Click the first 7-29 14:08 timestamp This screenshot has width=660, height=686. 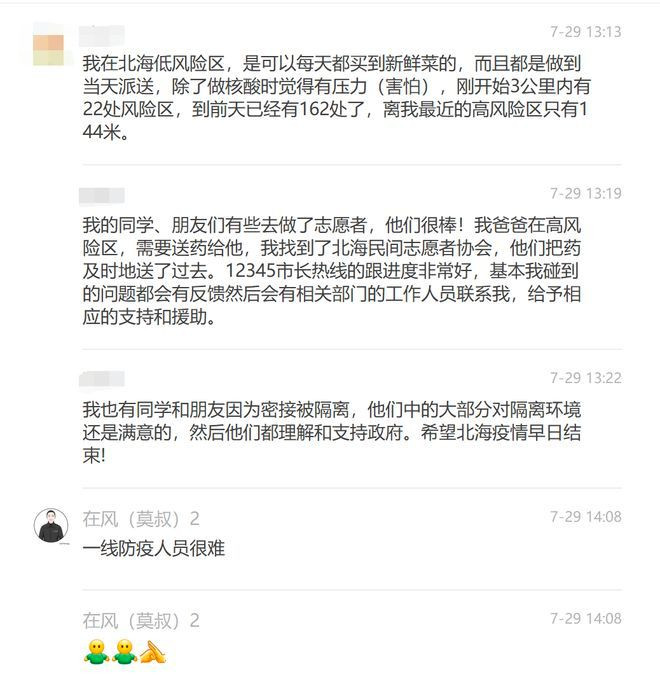pyautogui.click(x=586, y=517)
